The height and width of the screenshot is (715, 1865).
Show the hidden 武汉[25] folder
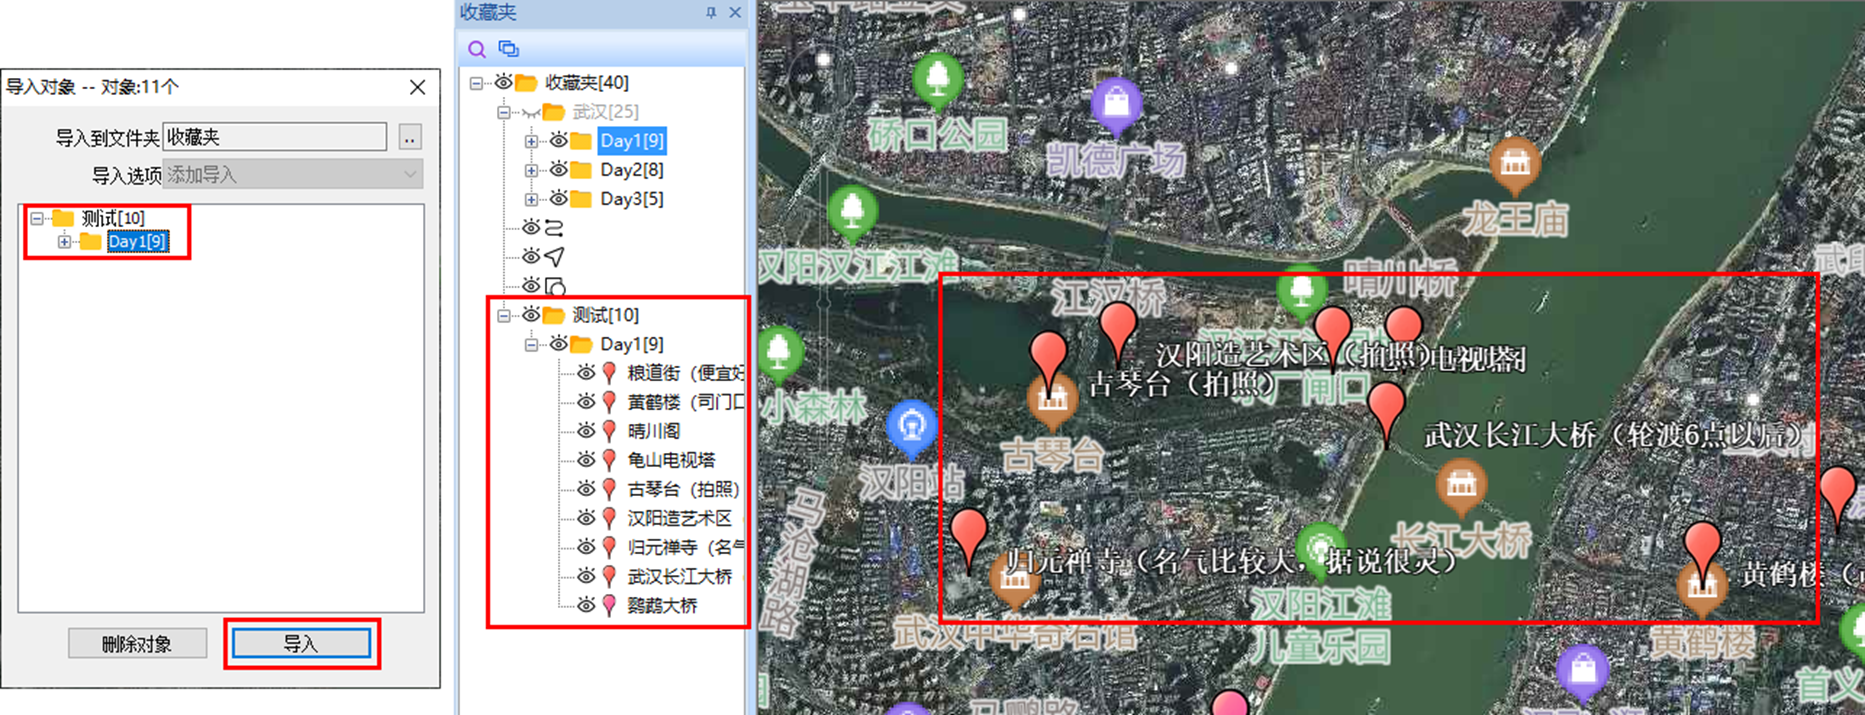[x=531, y=112]
